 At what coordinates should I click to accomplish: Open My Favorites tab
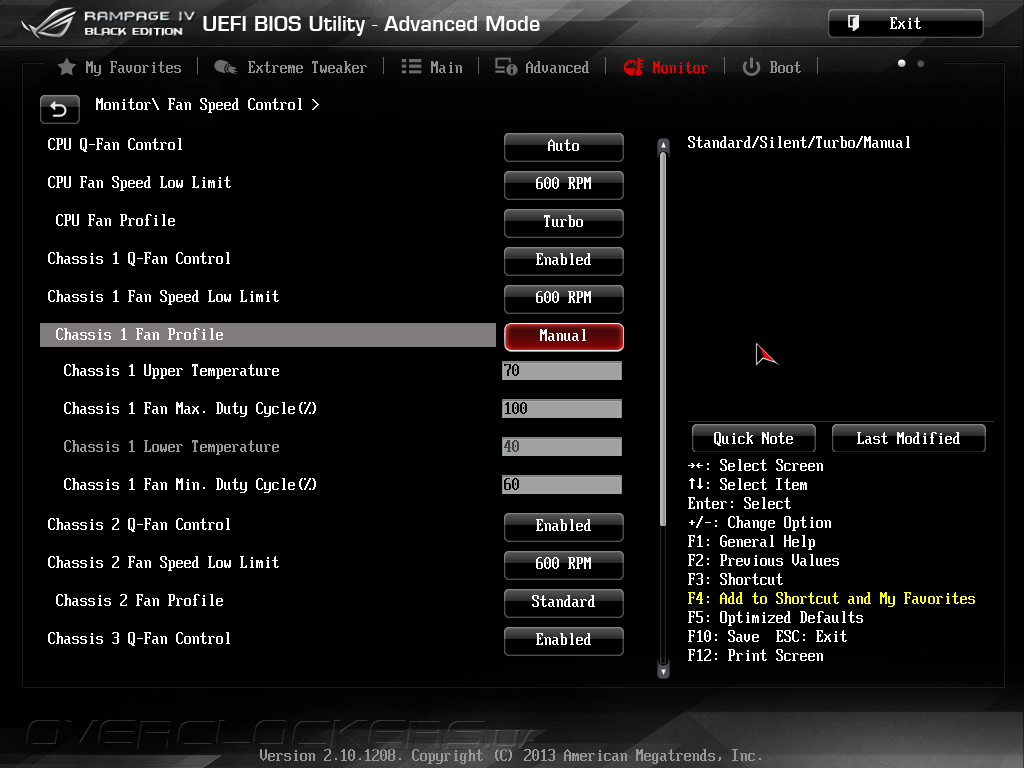133,67
